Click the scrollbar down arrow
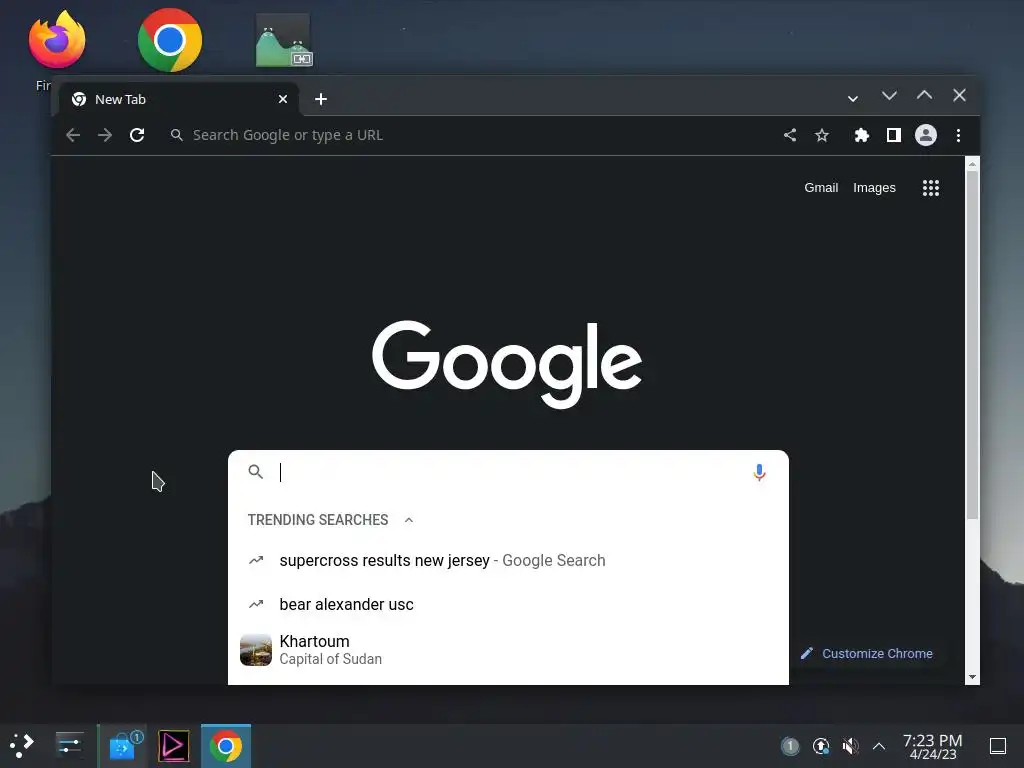 [x=972, y=677]
